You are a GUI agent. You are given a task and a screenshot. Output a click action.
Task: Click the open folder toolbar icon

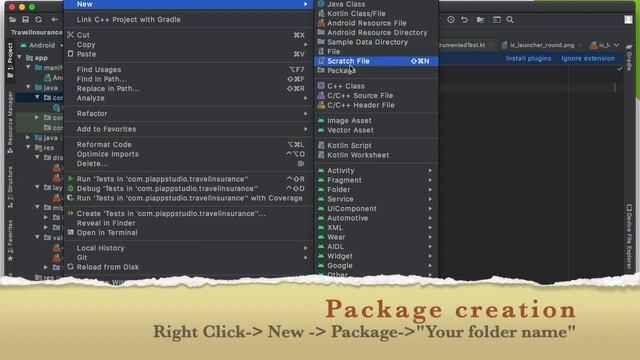point(13,20)
